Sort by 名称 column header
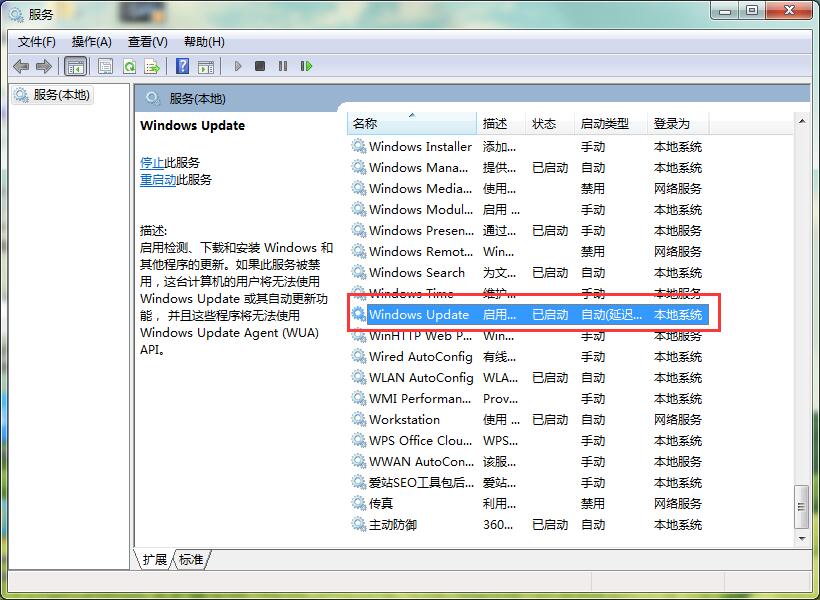 tap(412, 123)
